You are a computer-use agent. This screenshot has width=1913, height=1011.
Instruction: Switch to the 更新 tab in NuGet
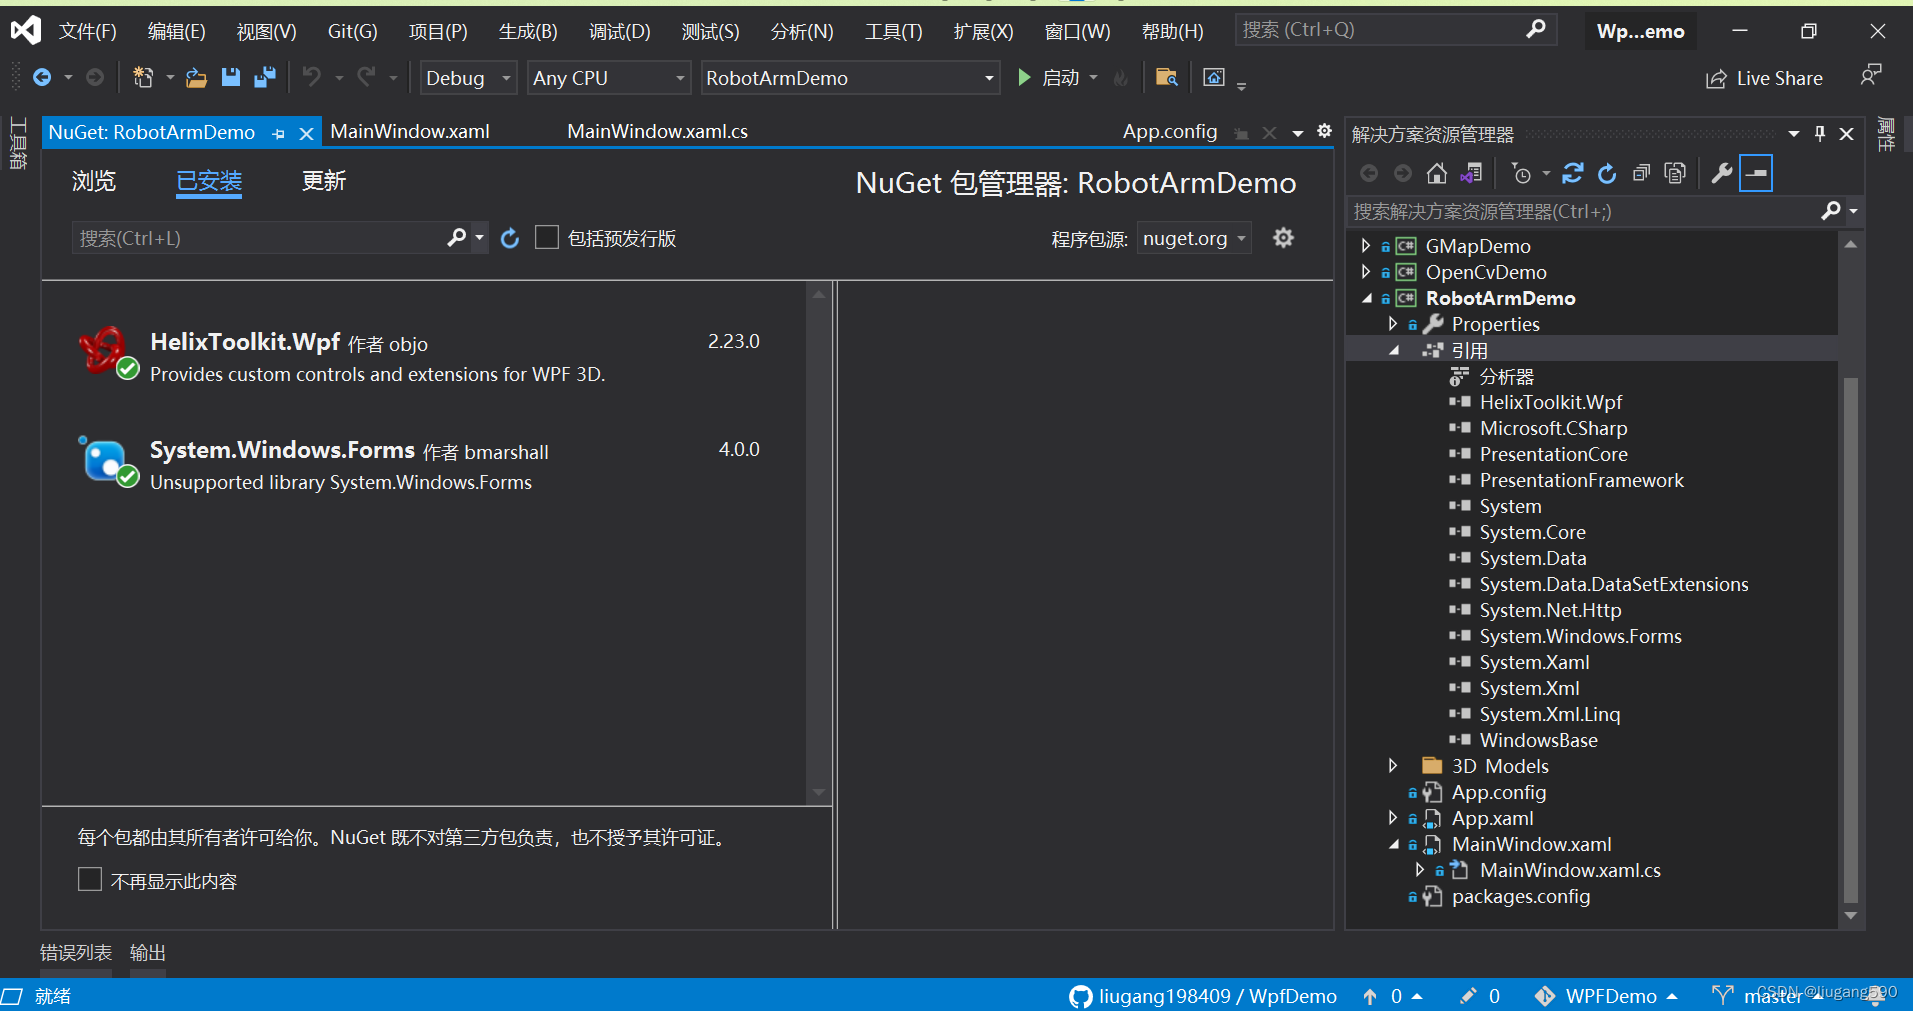tap(324, 181)
